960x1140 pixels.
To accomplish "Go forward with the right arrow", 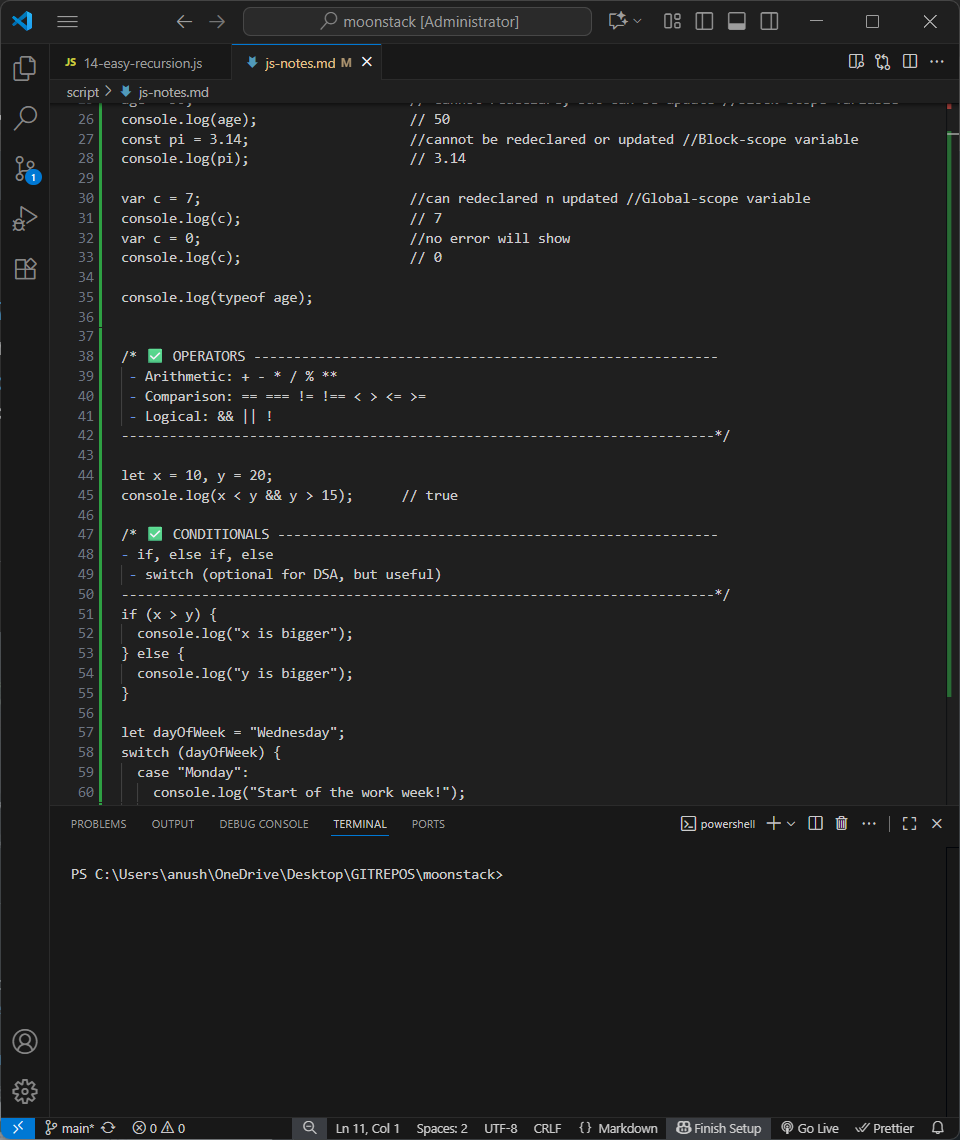I will 217,22.
